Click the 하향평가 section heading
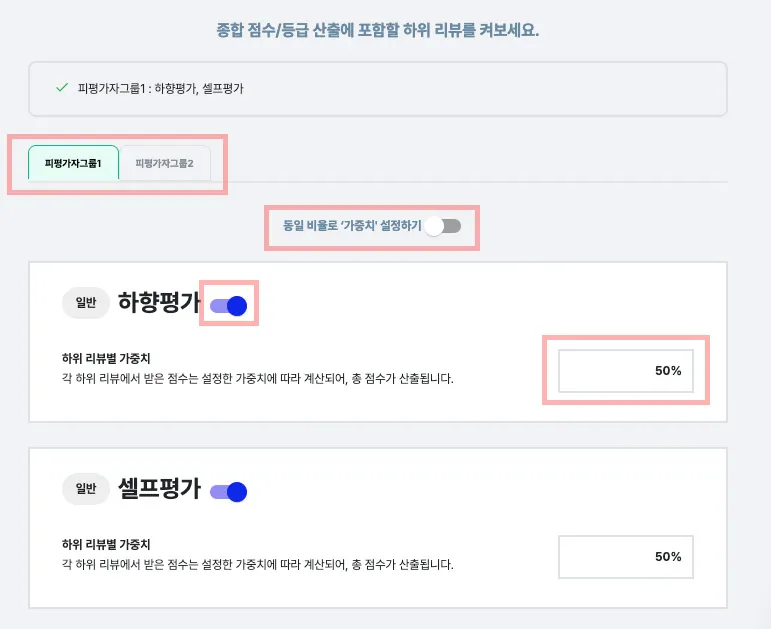 (x=159, y=303)
